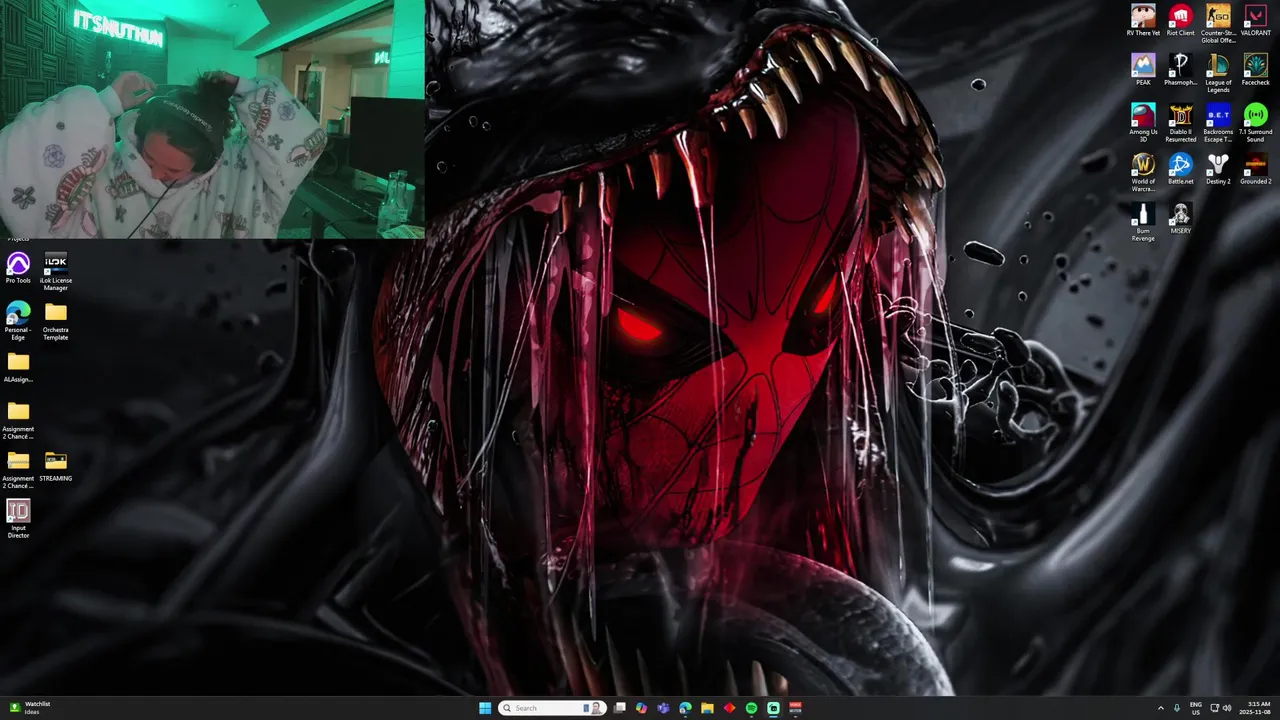Select the Backrooms Escape Together shortcut
The height and width of the screenshot is (720, 1280).
point(1218,122)
